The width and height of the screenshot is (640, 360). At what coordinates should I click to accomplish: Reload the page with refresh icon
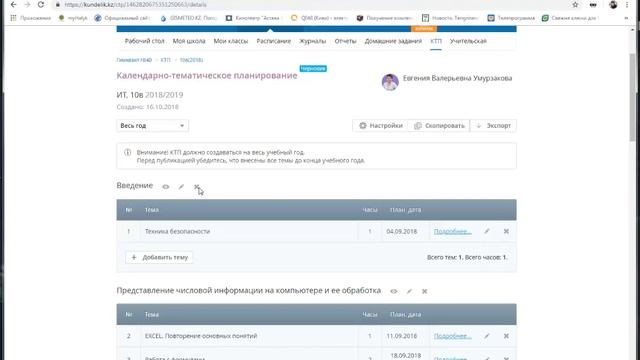(x=40, y=5)
